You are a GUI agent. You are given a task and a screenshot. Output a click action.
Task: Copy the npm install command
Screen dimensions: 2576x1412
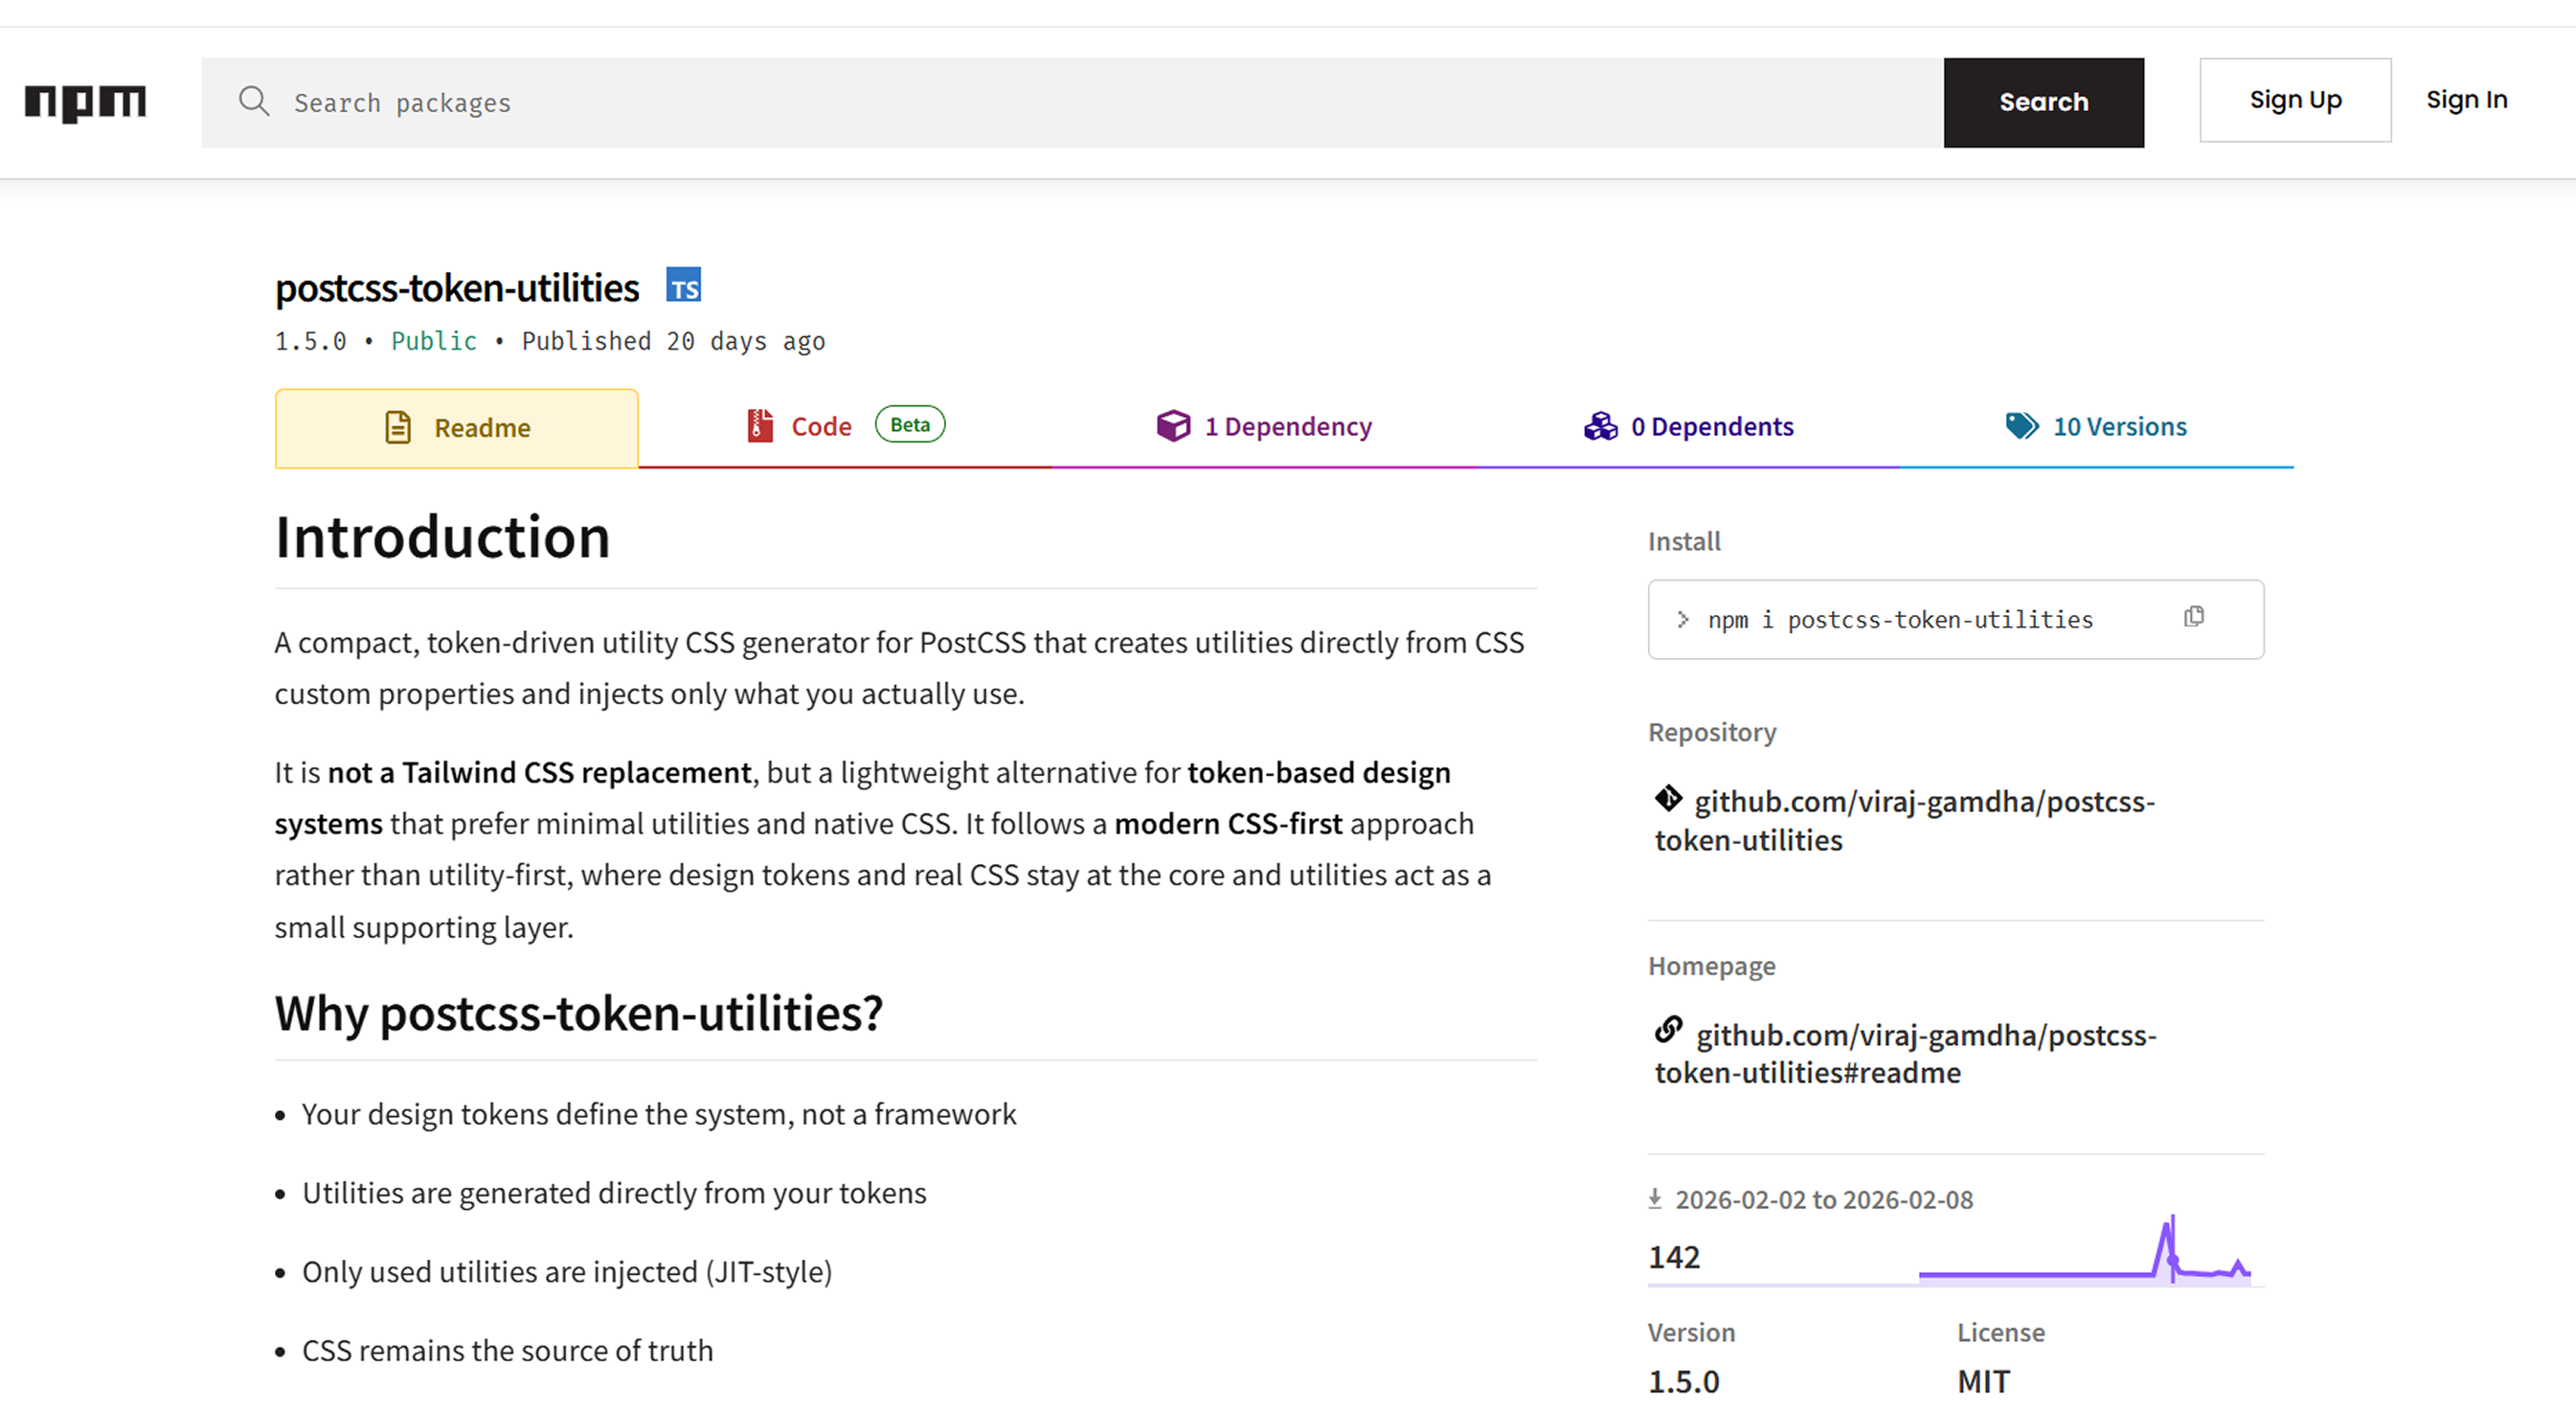(x=2194, y=617)
